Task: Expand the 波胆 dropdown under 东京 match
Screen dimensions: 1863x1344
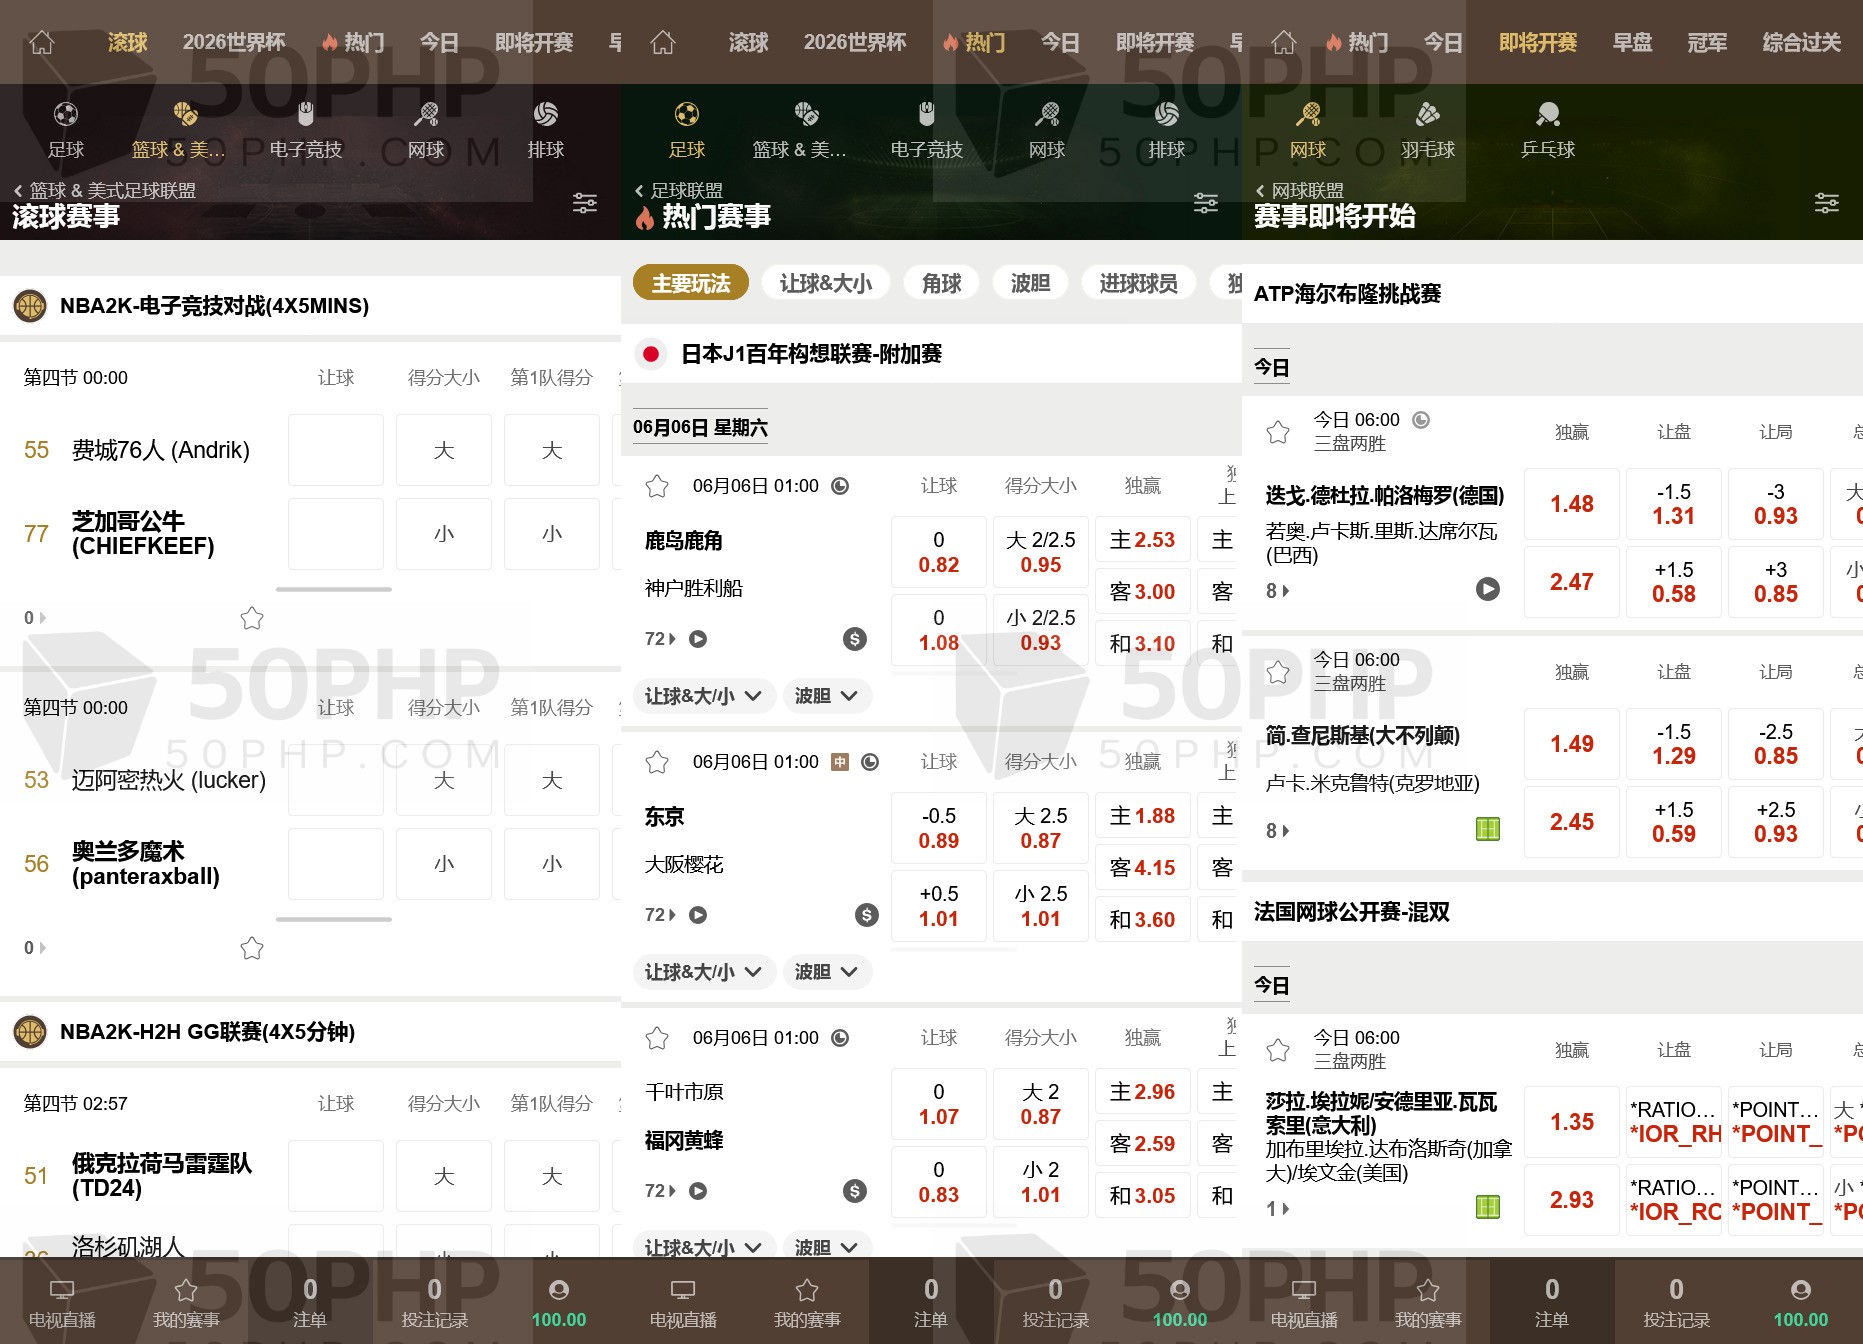Action: pos(826,972)
